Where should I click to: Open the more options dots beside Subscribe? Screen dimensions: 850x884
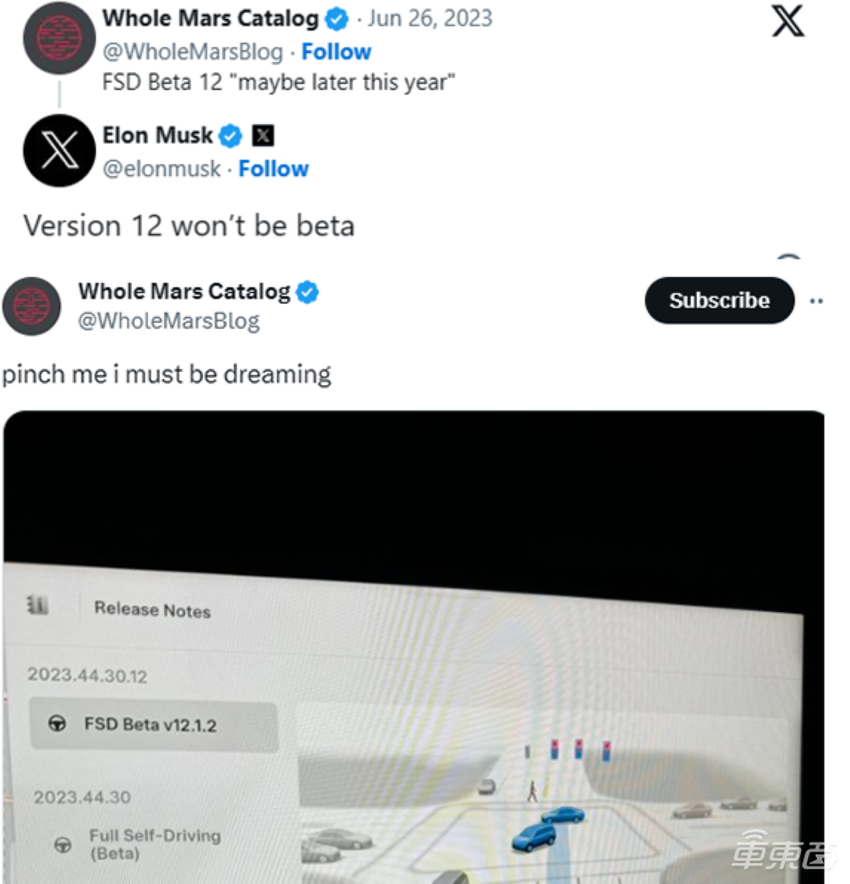click(x=817, y=301)
